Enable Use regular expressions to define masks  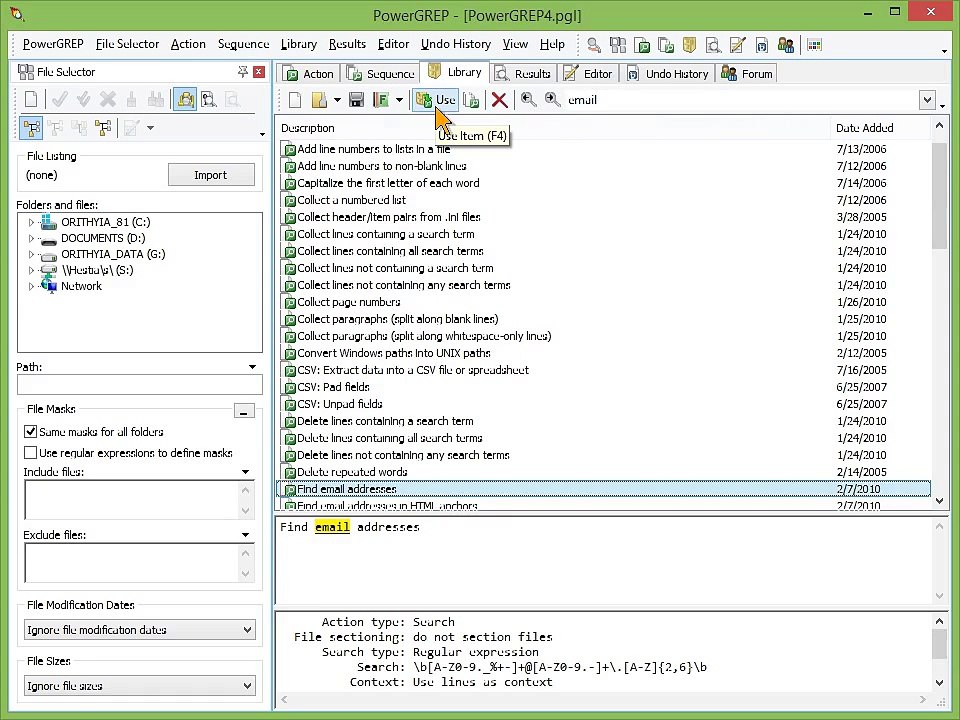[x=30, y=453]
